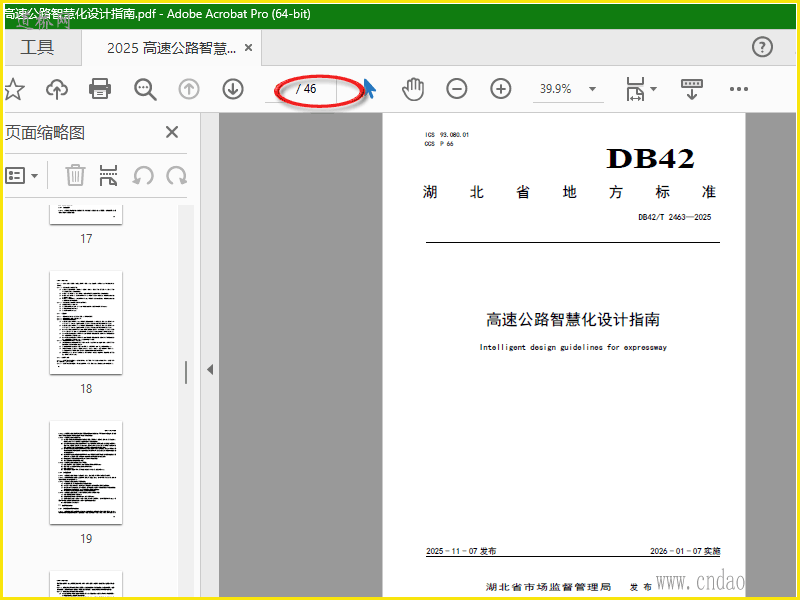Open the more tools ellipsis menu
The image size is (800, 600).
point(739,89)
